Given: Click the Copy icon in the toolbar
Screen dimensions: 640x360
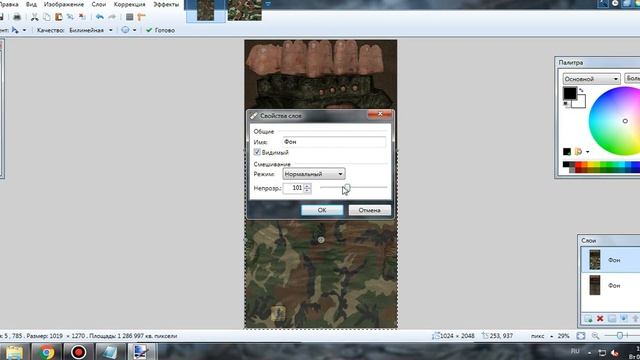Looking at the screenshot, I should (47, 17).
